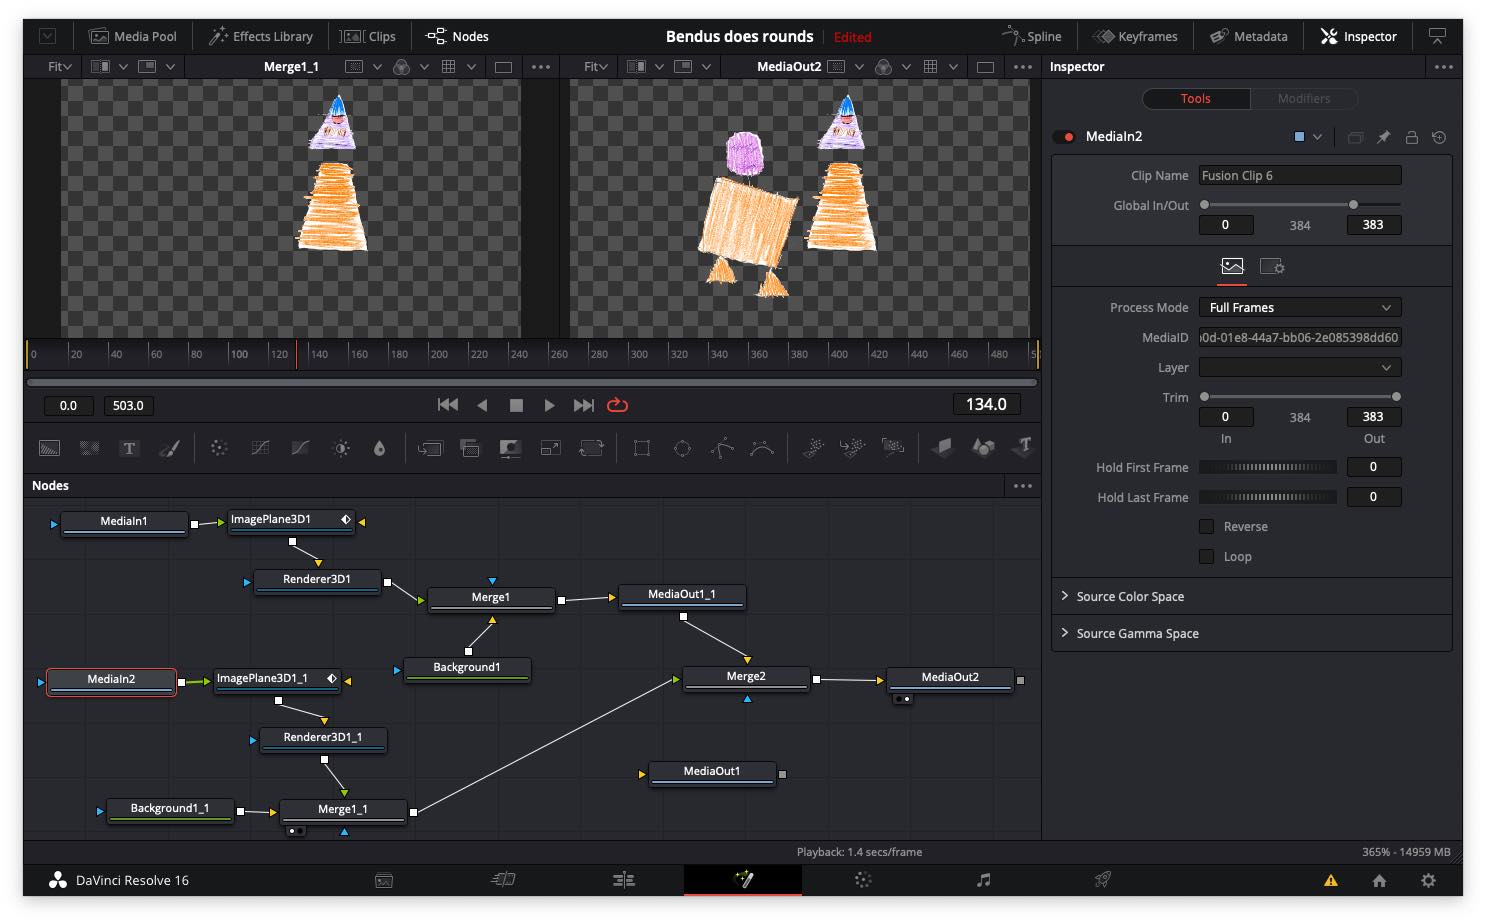Toggle the Inspector panel
The height and width of the screenshot is (923, 1486).
tap(1358, 36)
